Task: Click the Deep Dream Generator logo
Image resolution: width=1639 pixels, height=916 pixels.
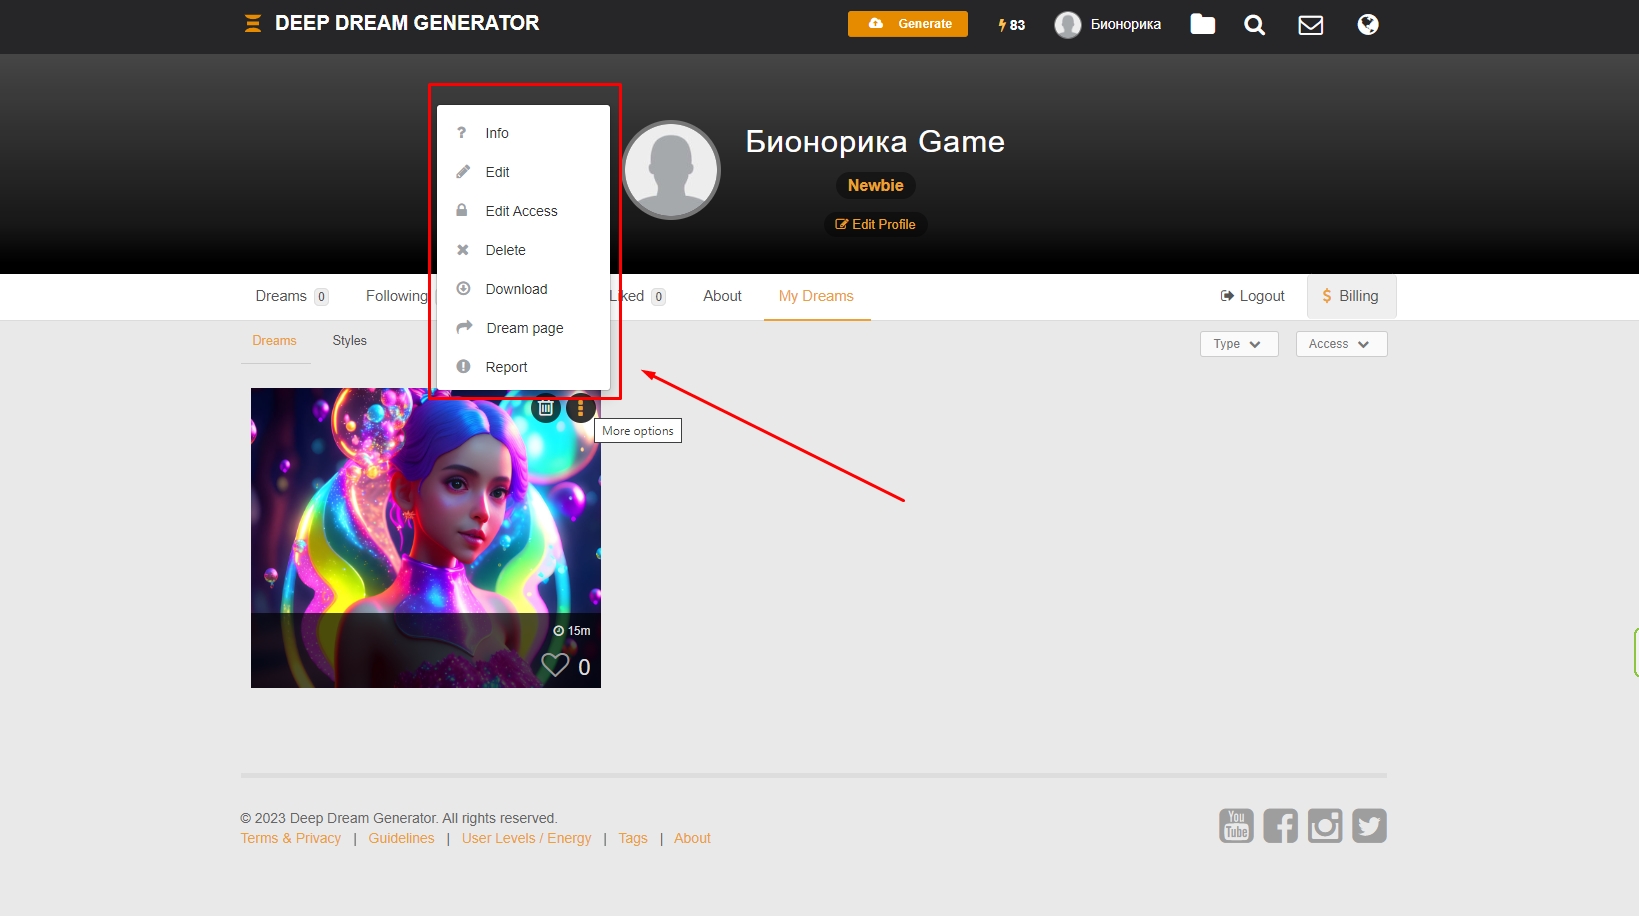Action: coord(392,23)
